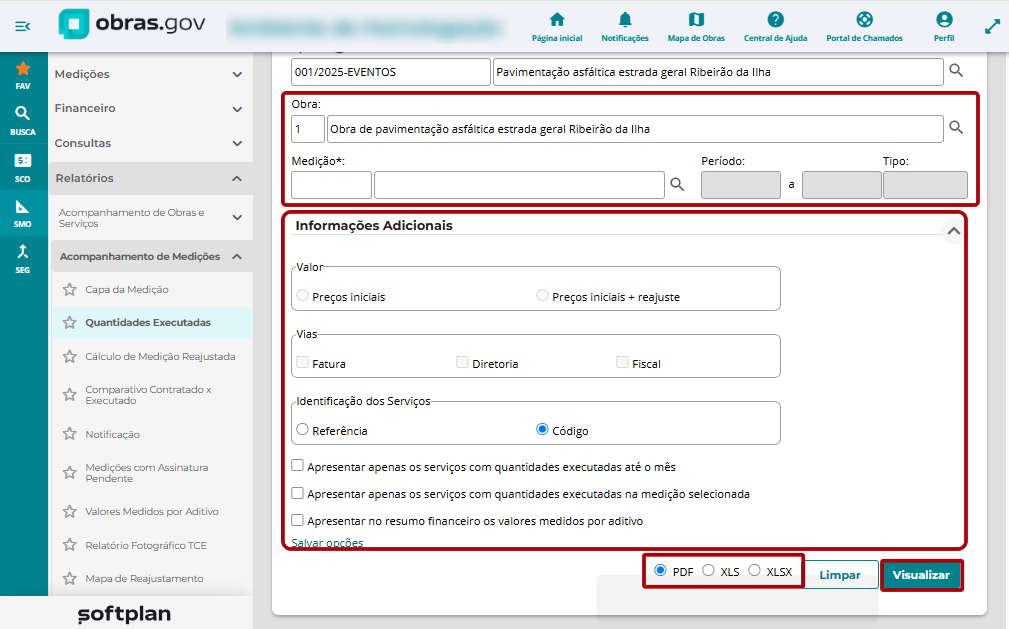The image size is (1009, 629).
Task: Favorite Capa da Medição star
Action: coord(69,289)
